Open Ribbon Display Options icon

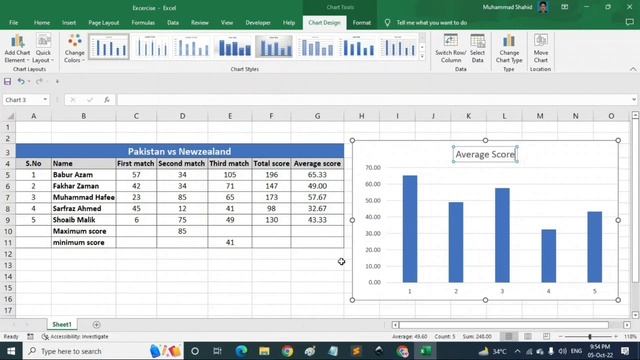564,7
